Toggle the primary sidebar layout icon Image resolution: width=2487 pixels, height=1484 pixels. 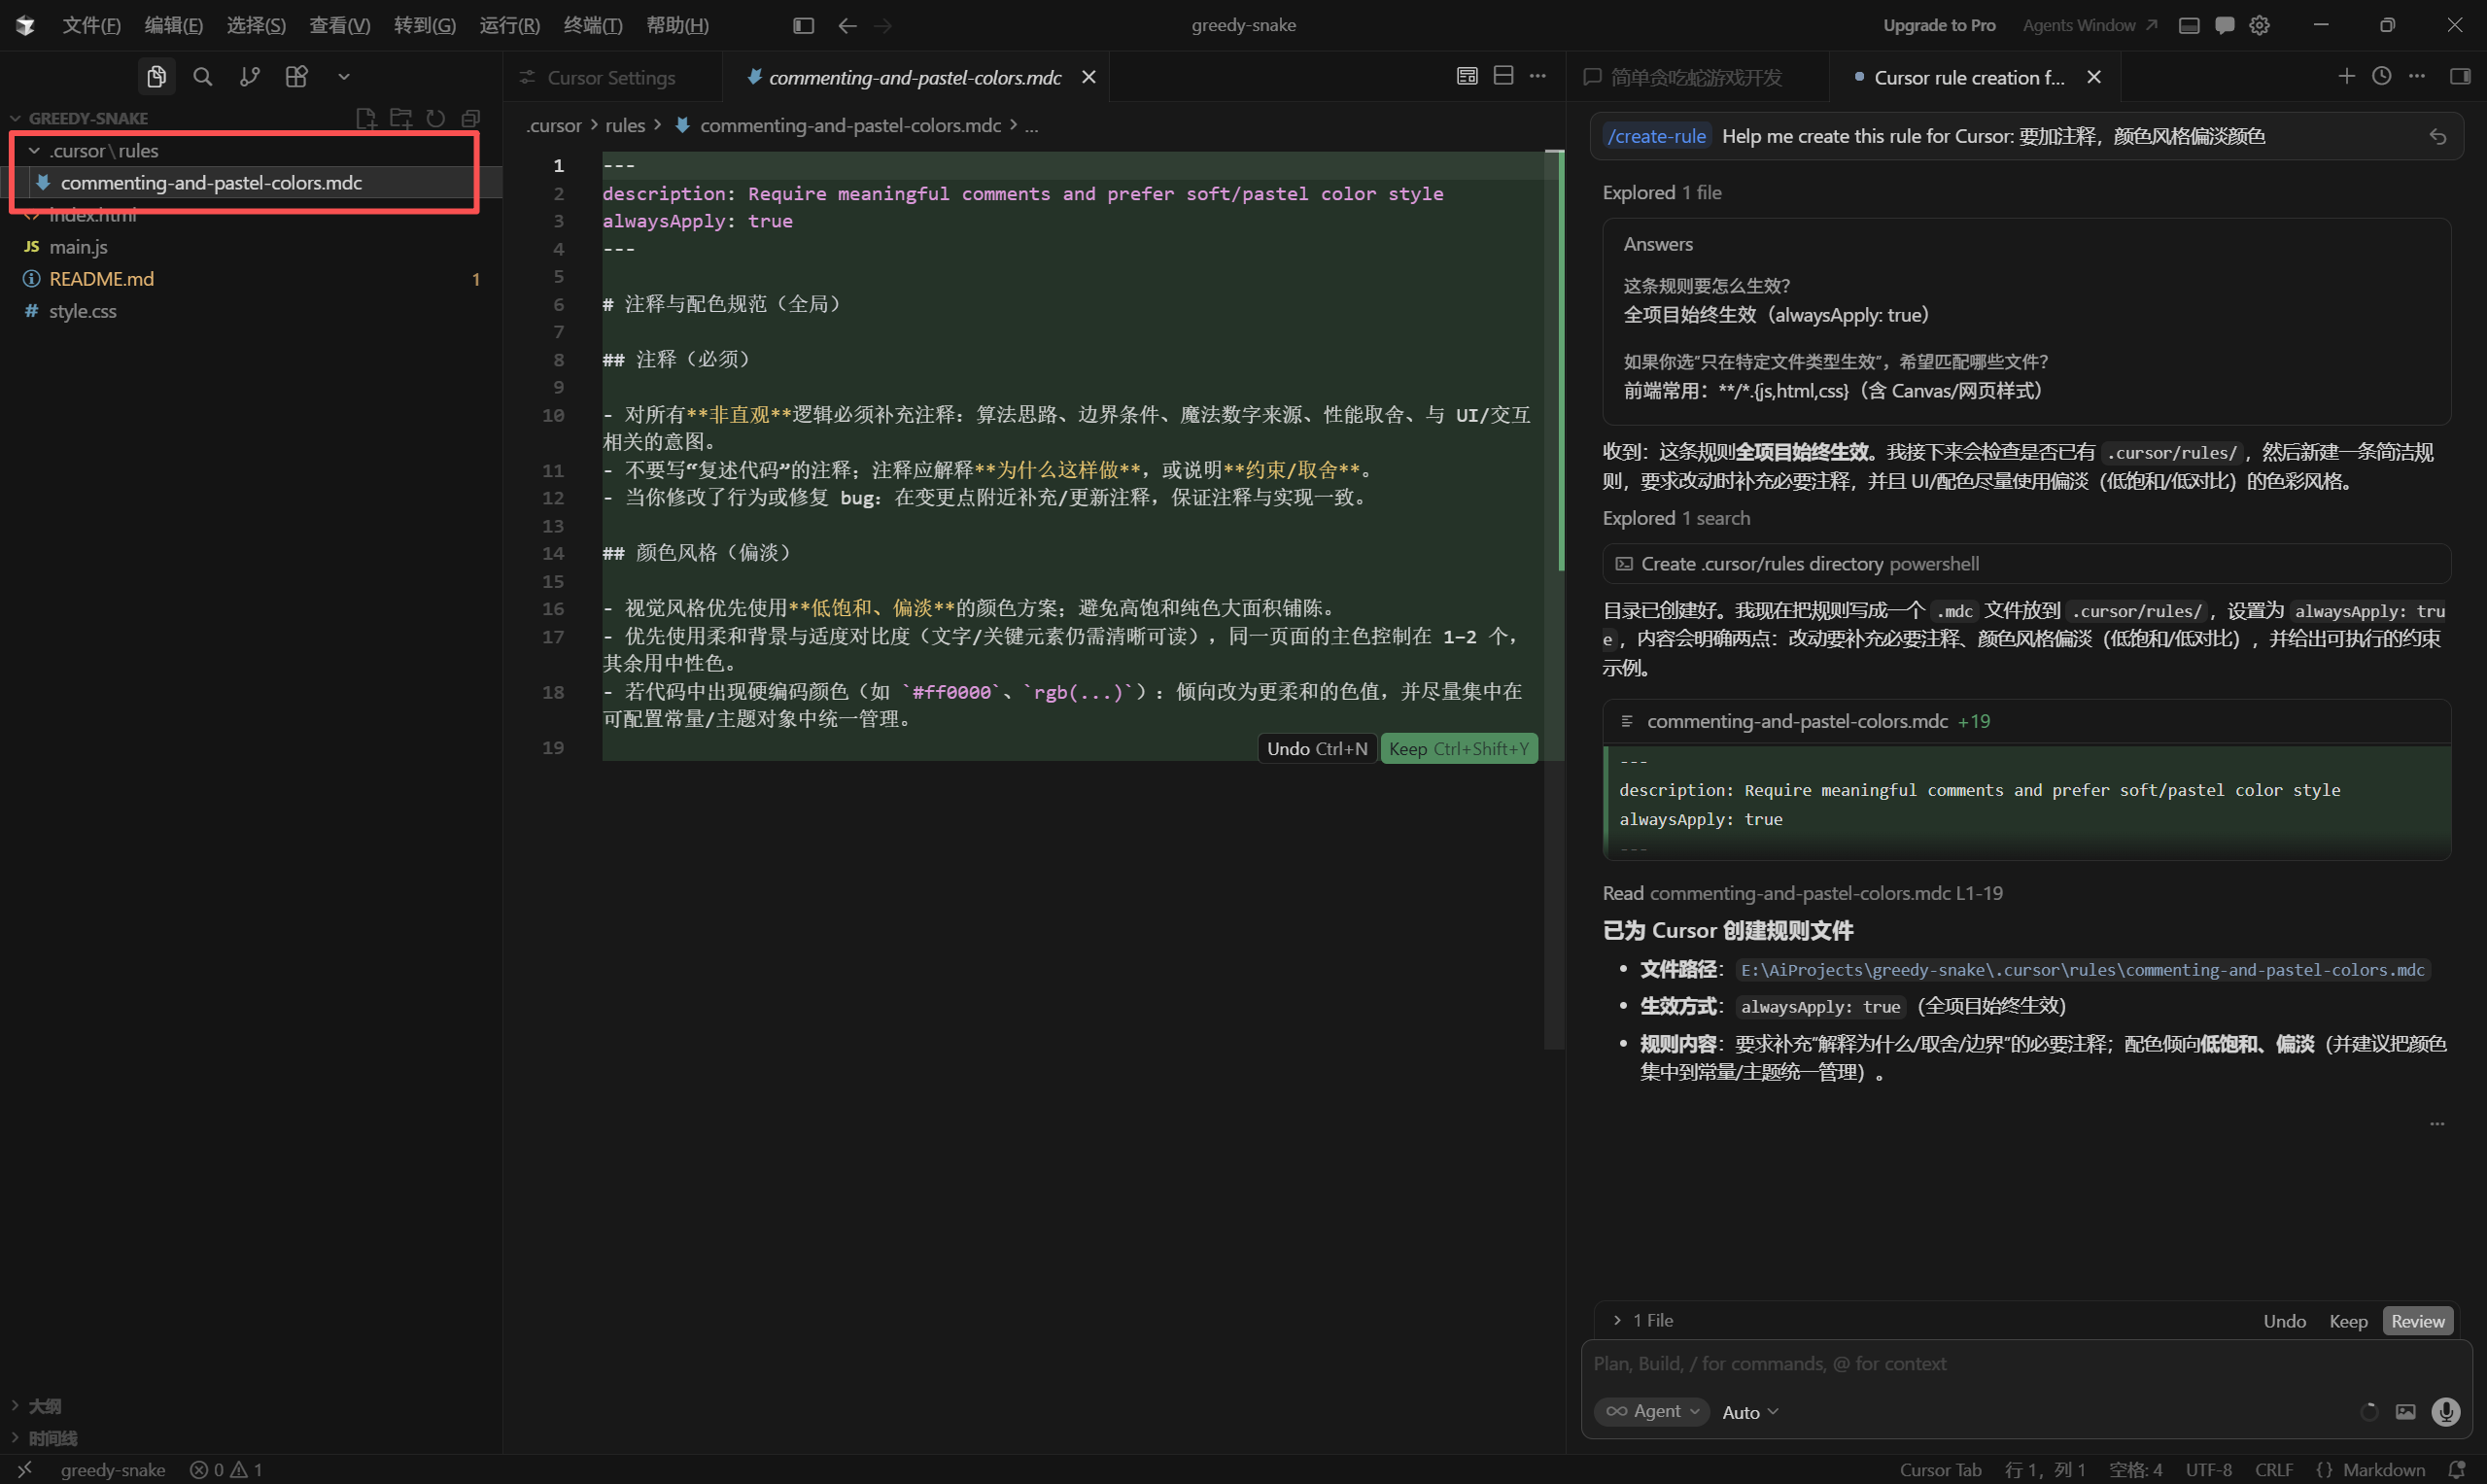(x=803, y=25)
